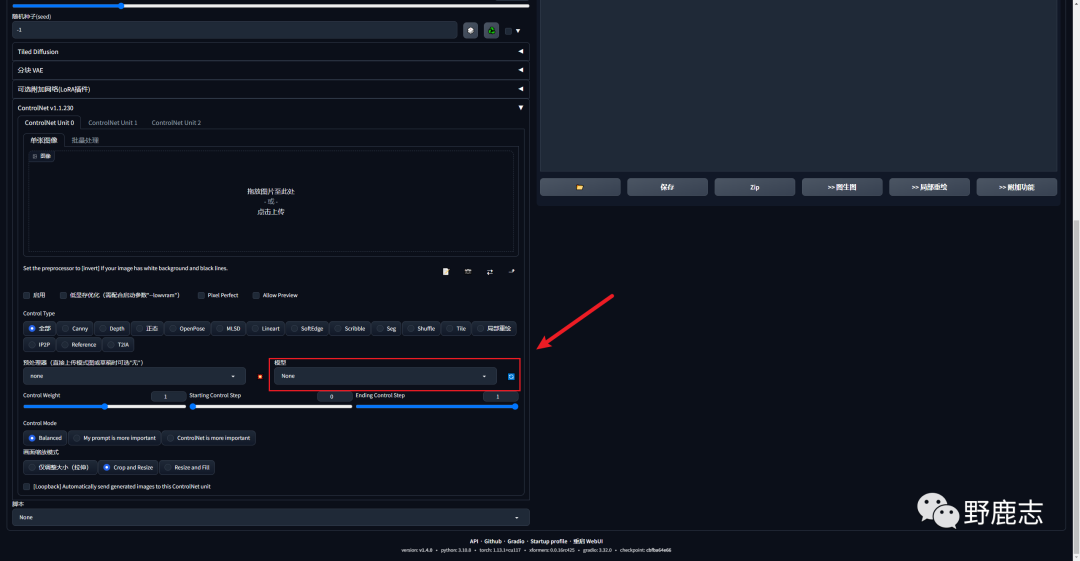This screenshot has width=1080, height=561.
Task: Choose ControlNet is more important mode
Action: [209, 438]
